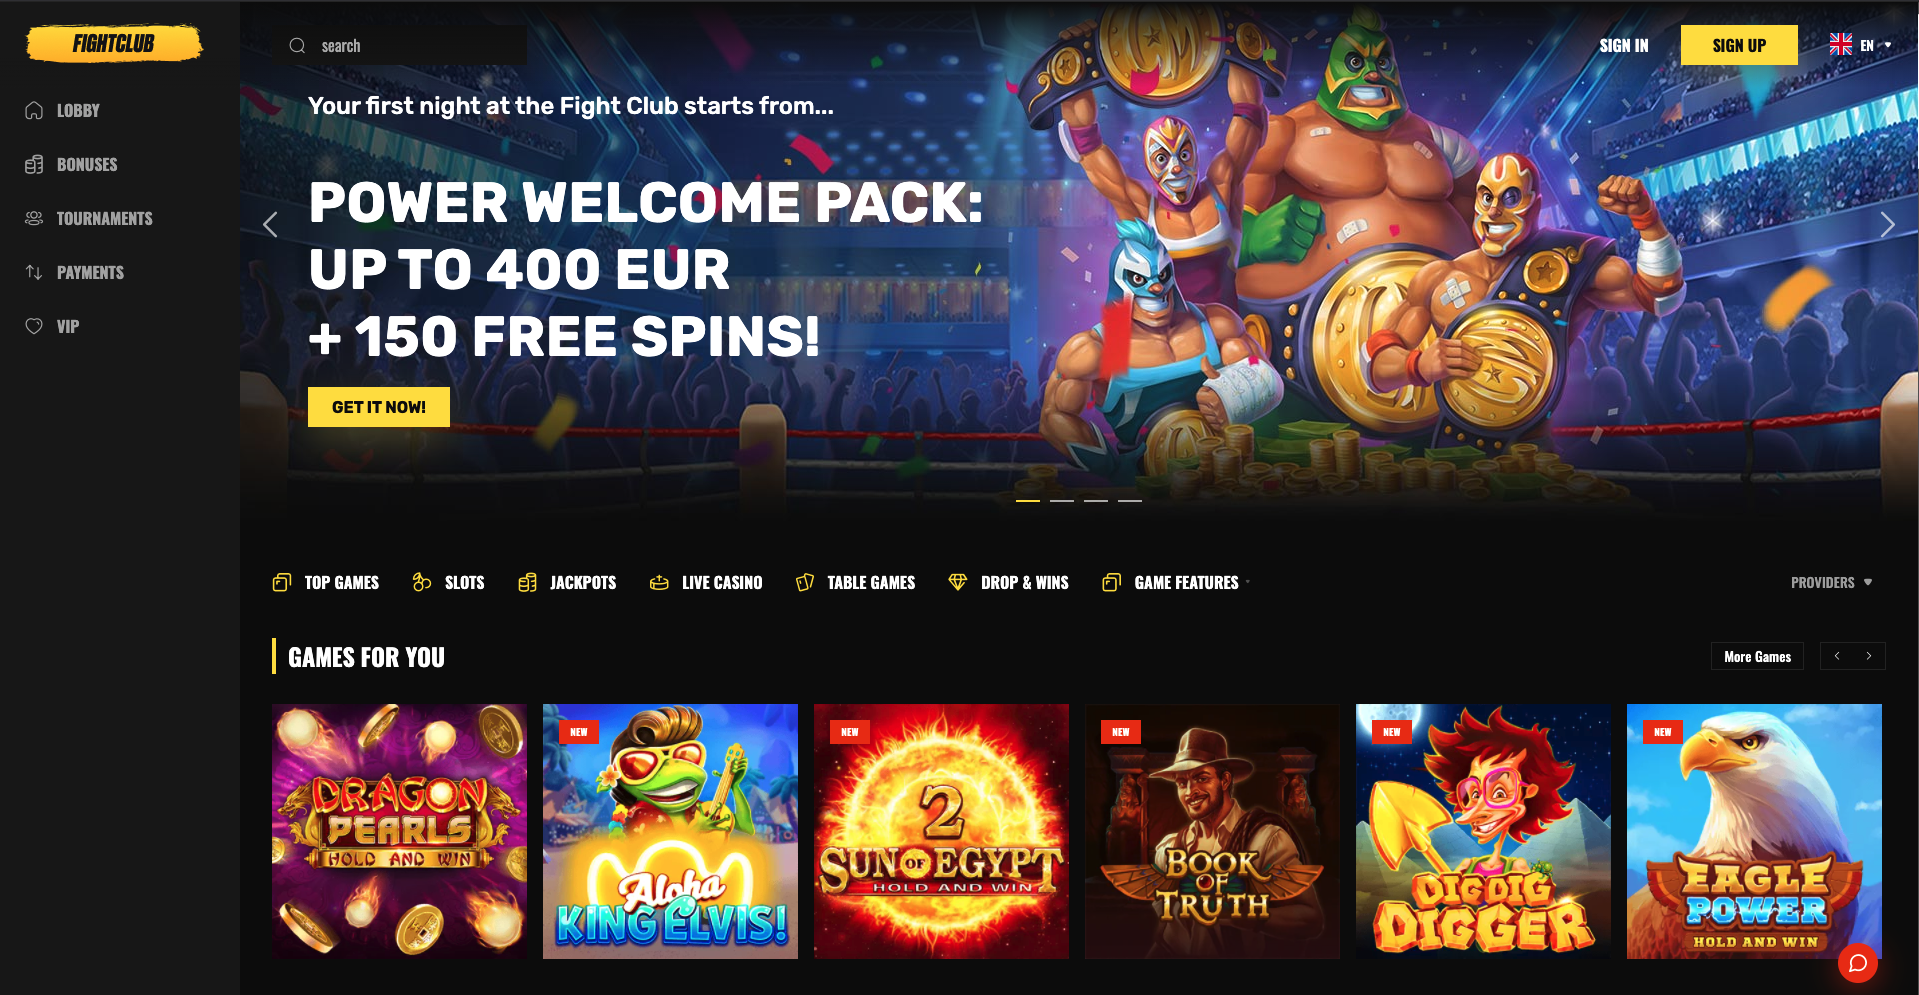1919x995 pixels.
Task: Advance banner with right arrow
Action: [1887, 225]
